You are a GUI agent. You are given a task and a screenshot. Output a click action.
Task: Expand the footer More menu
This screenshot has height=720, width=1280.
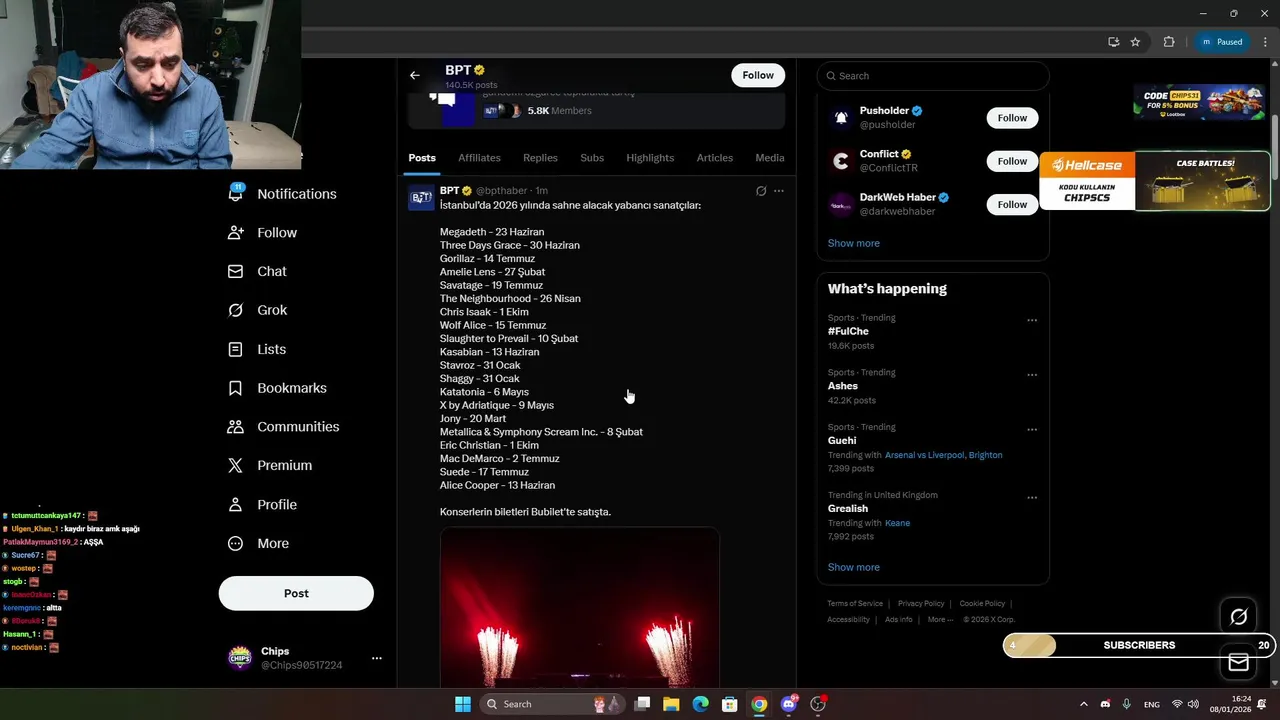click(x=940, y=620)
